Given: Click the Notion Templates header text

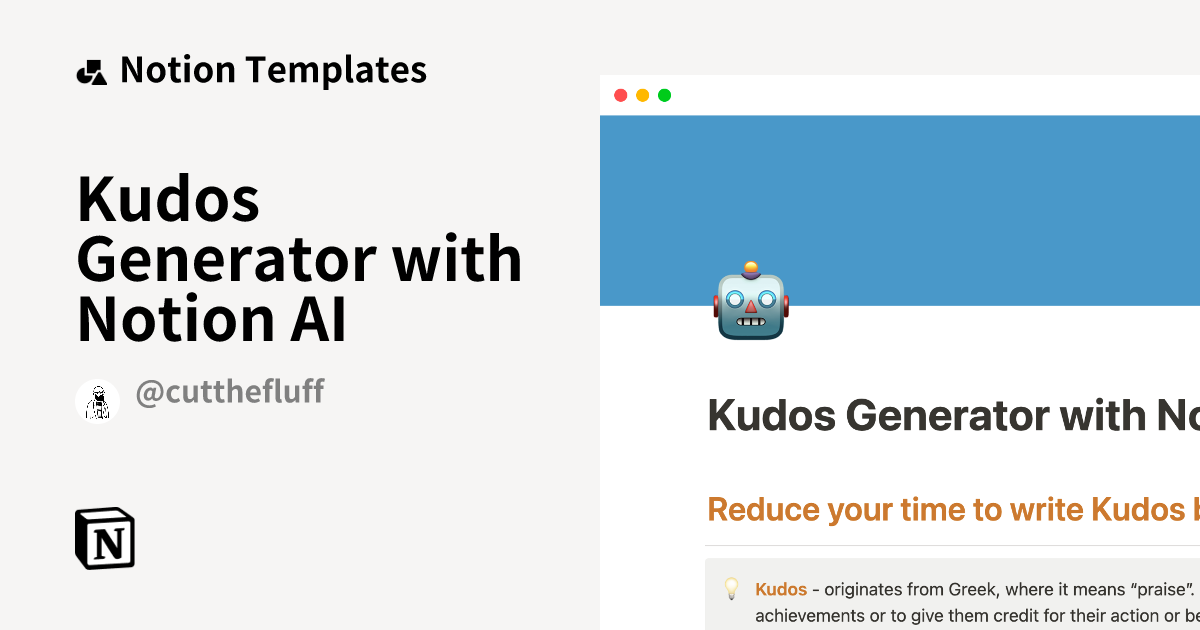Looking at the screenshot, I should point(274,69).
